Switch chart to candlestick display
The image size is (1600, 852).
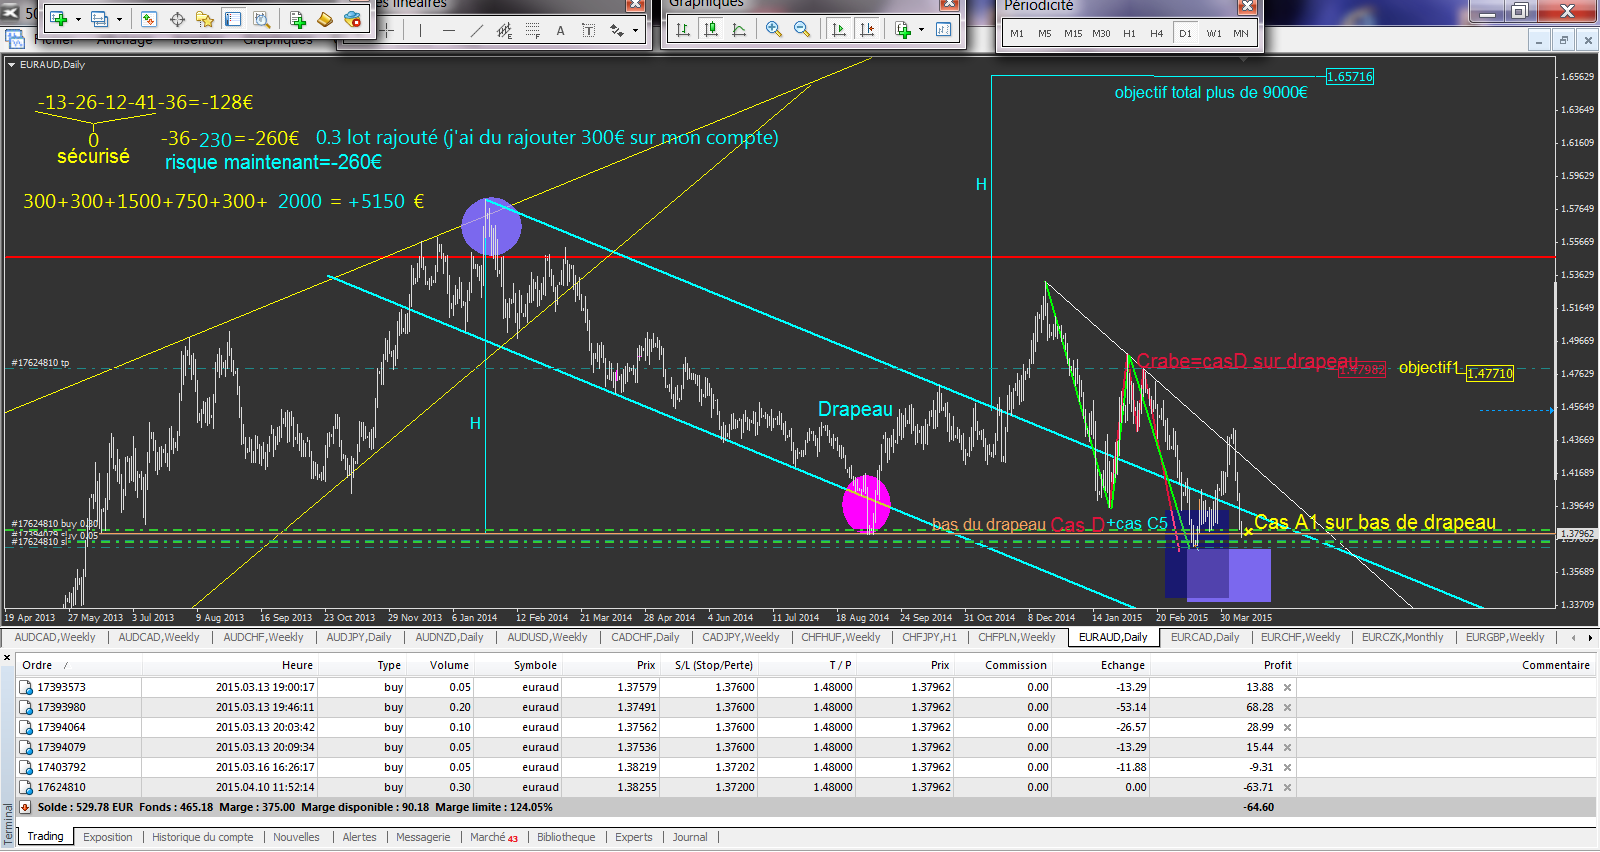(711, 29)
